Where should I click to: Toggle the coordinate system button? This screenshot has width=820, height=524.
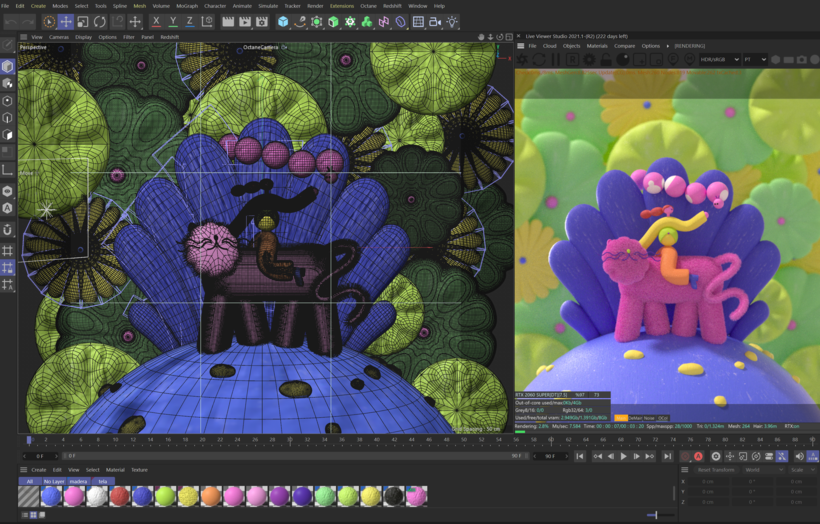pyautogui.click(x=207, y=22)
